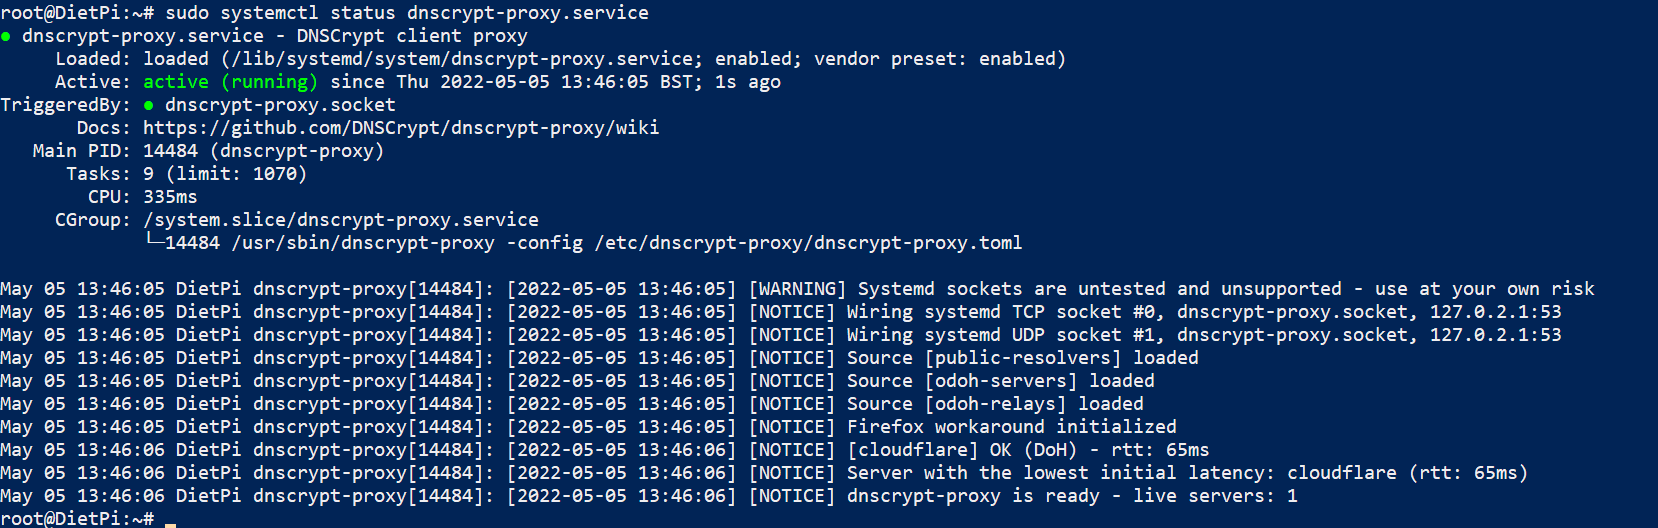
Task: Click the green dot before dnscrypt-proxy.socket
Action: click(149, 105)
